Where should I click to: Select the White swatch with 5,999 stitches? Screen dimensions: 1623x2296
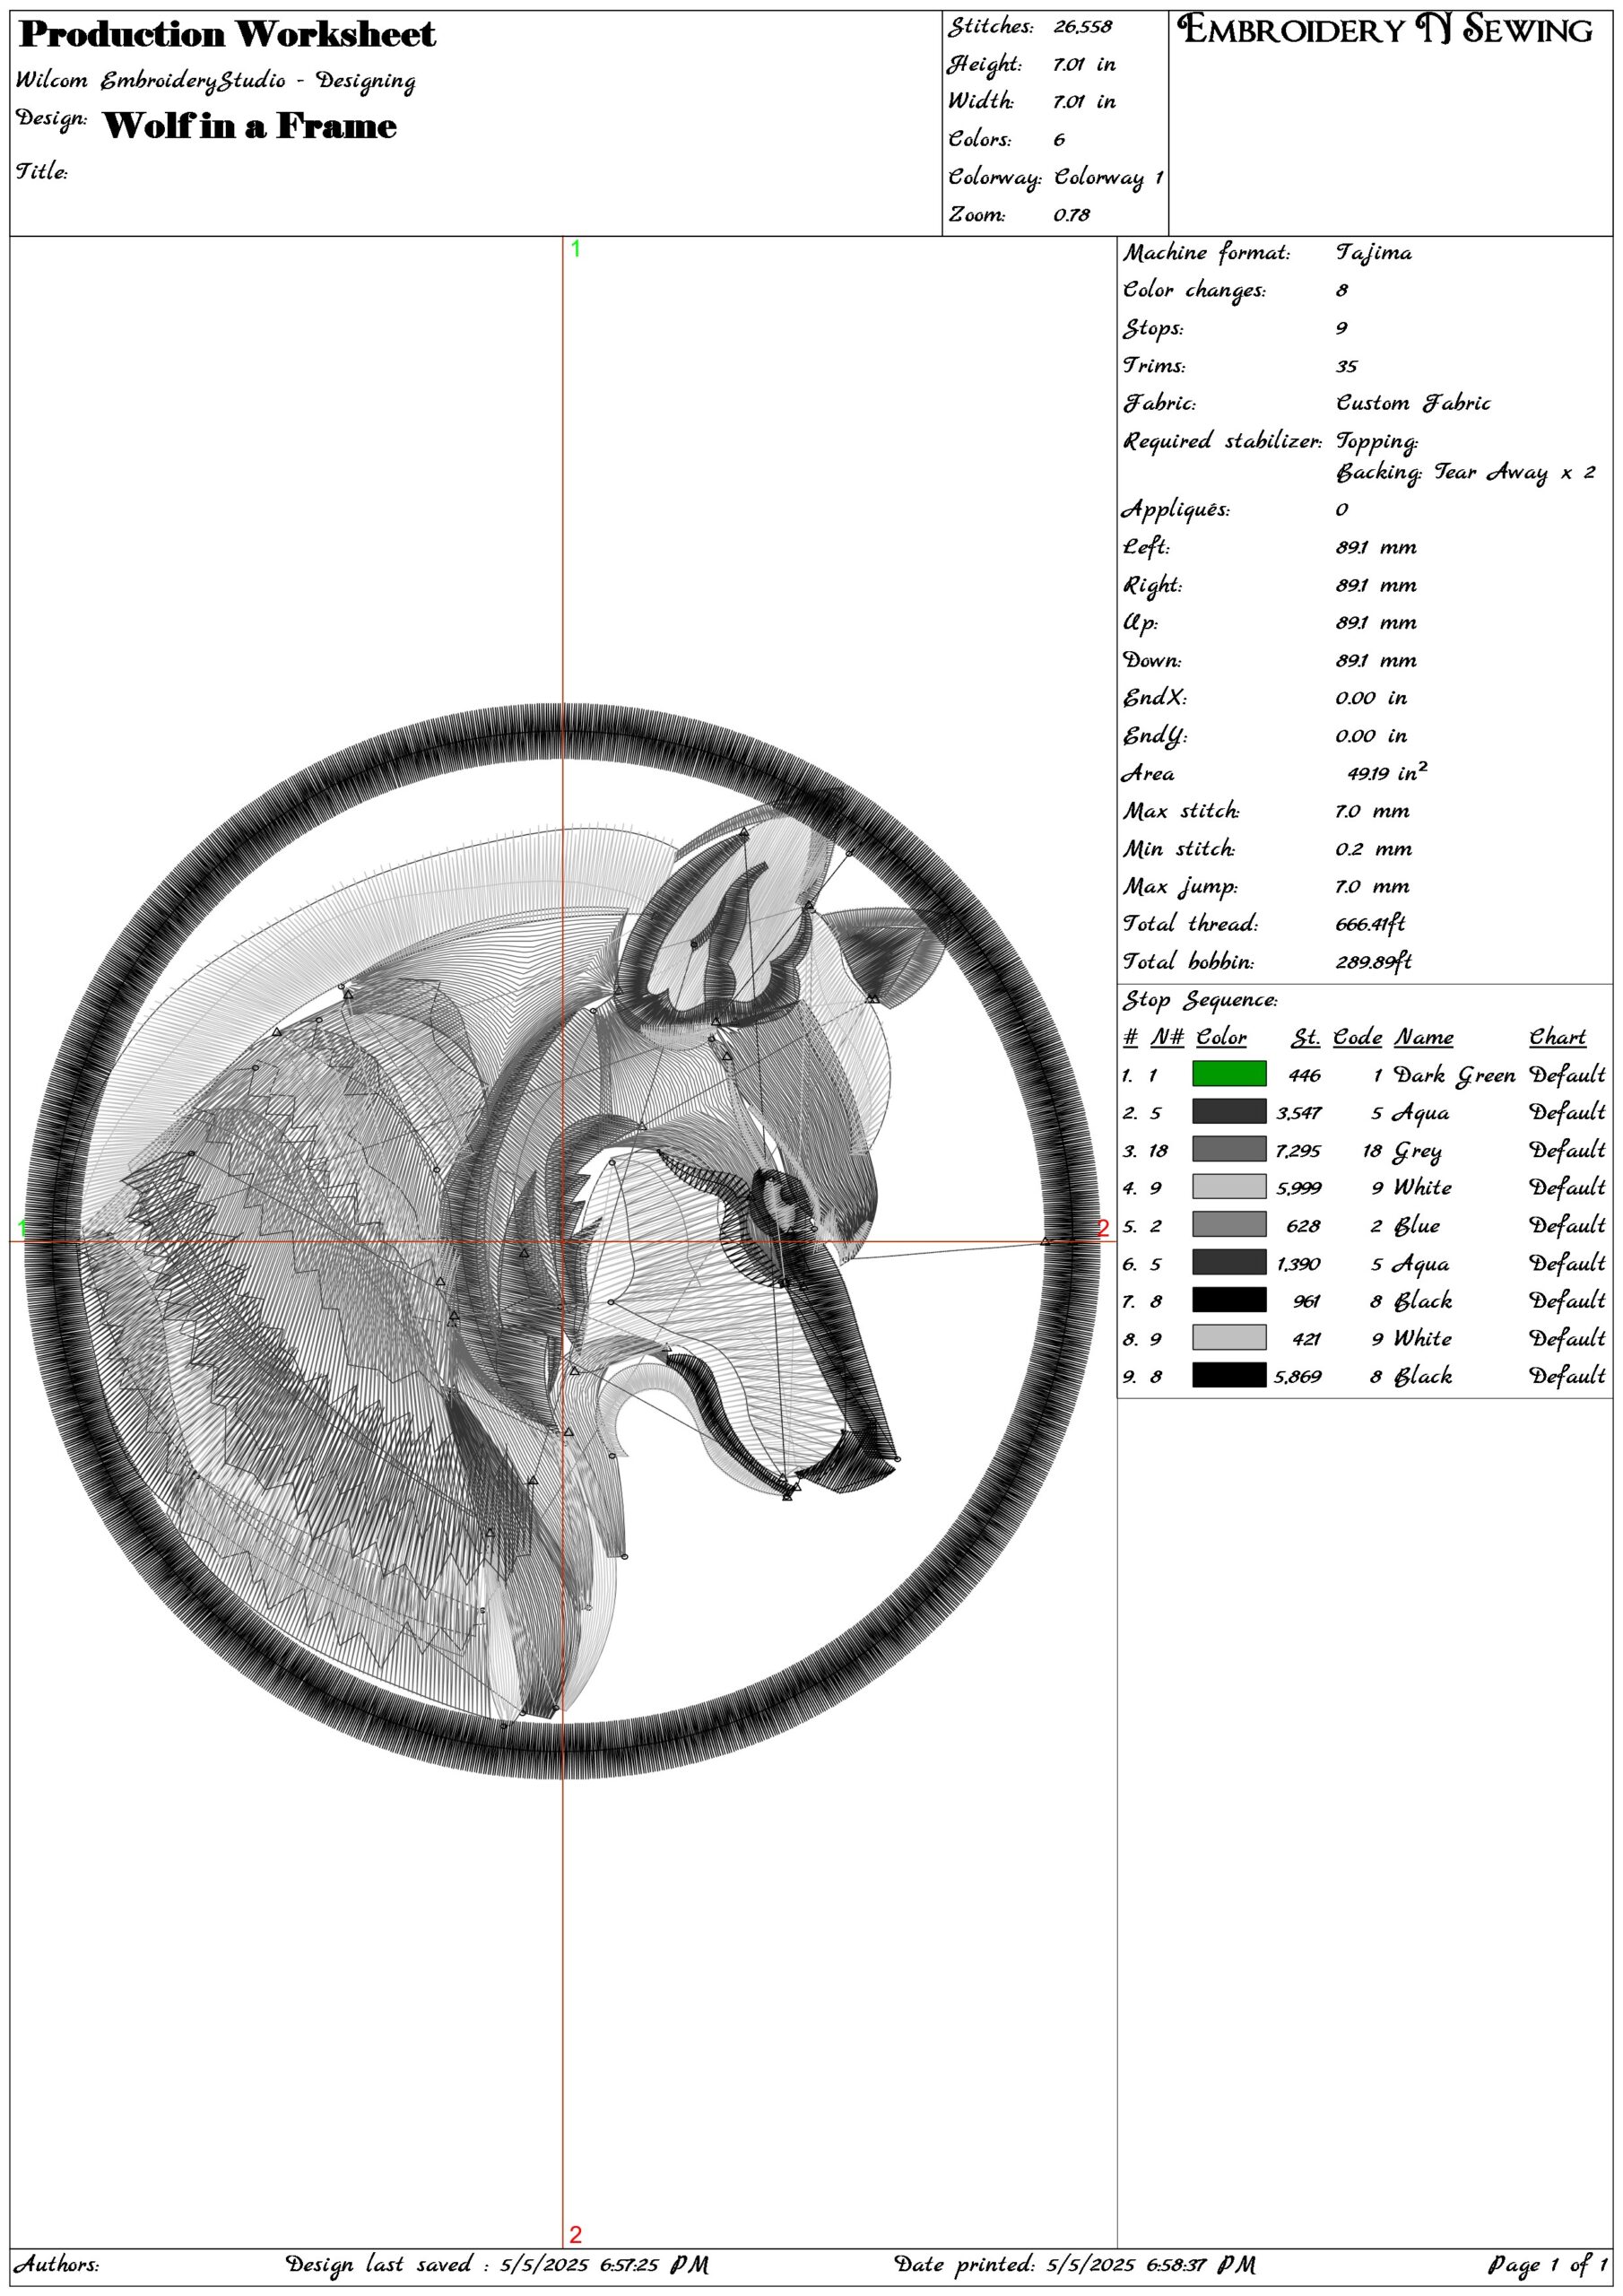coord(1228,1187)
